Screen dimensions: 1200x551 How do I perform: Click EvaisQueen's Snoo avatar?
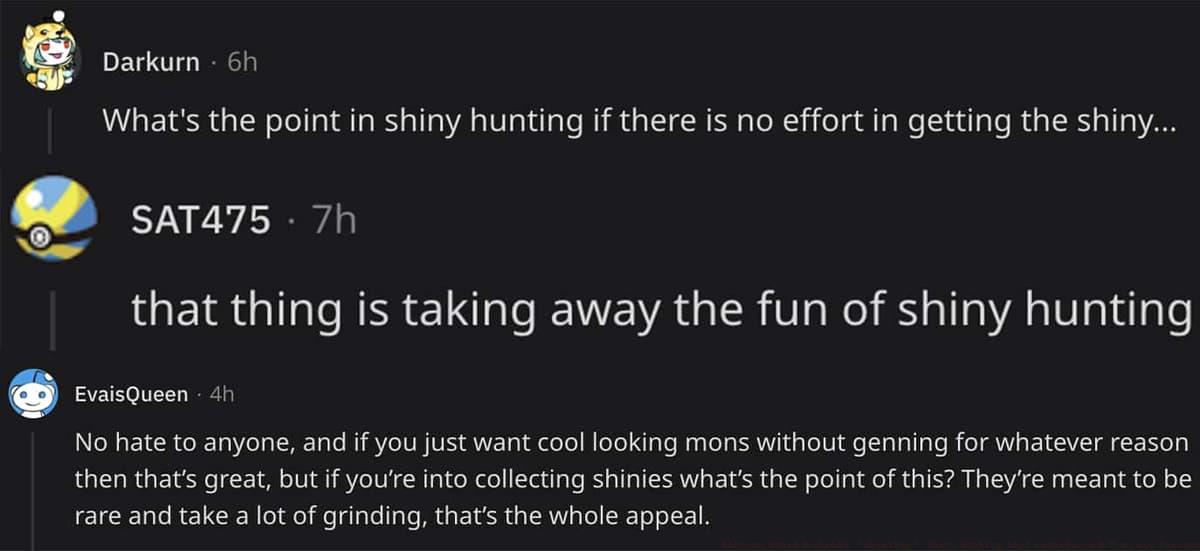(x=33, y=394)
